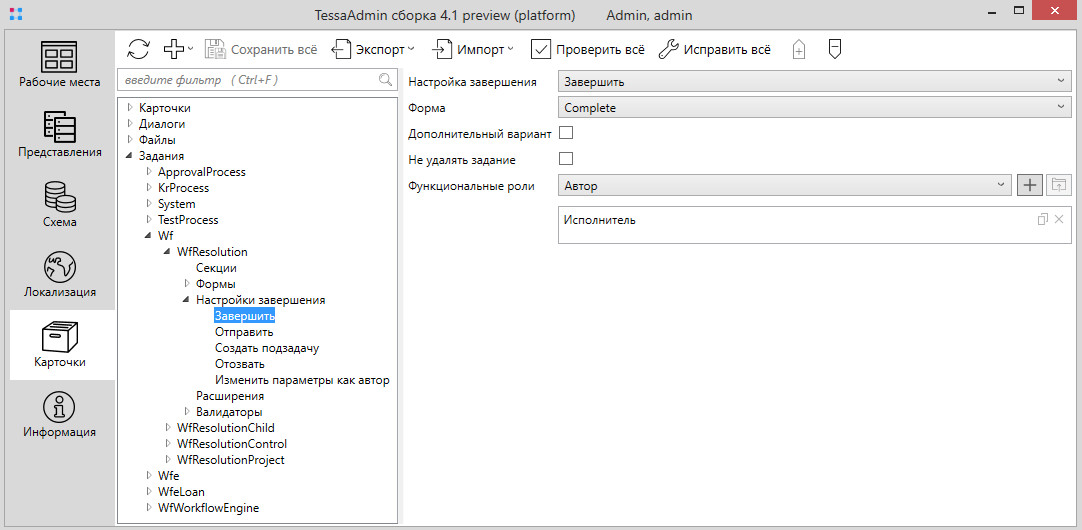This screenshot has width=1082, height=530.
Task: Click the plus add icon in toolbar
Action: pyautogui.click(x=176, y=49)
